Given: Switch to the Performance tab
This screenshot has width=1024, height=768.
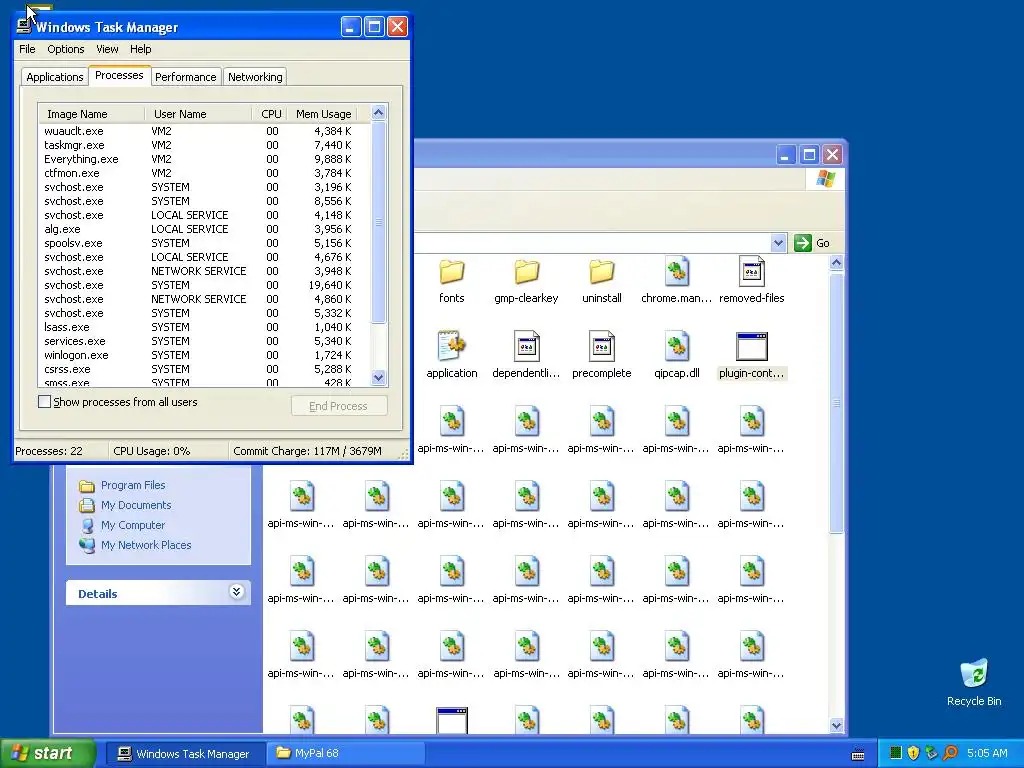Looking at the screenshot, I should click(x=185, y=77).
